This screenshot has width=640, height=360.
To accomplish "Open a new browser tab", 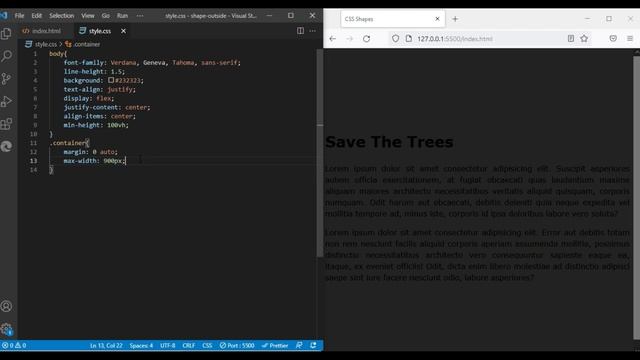I will point(455,19).
